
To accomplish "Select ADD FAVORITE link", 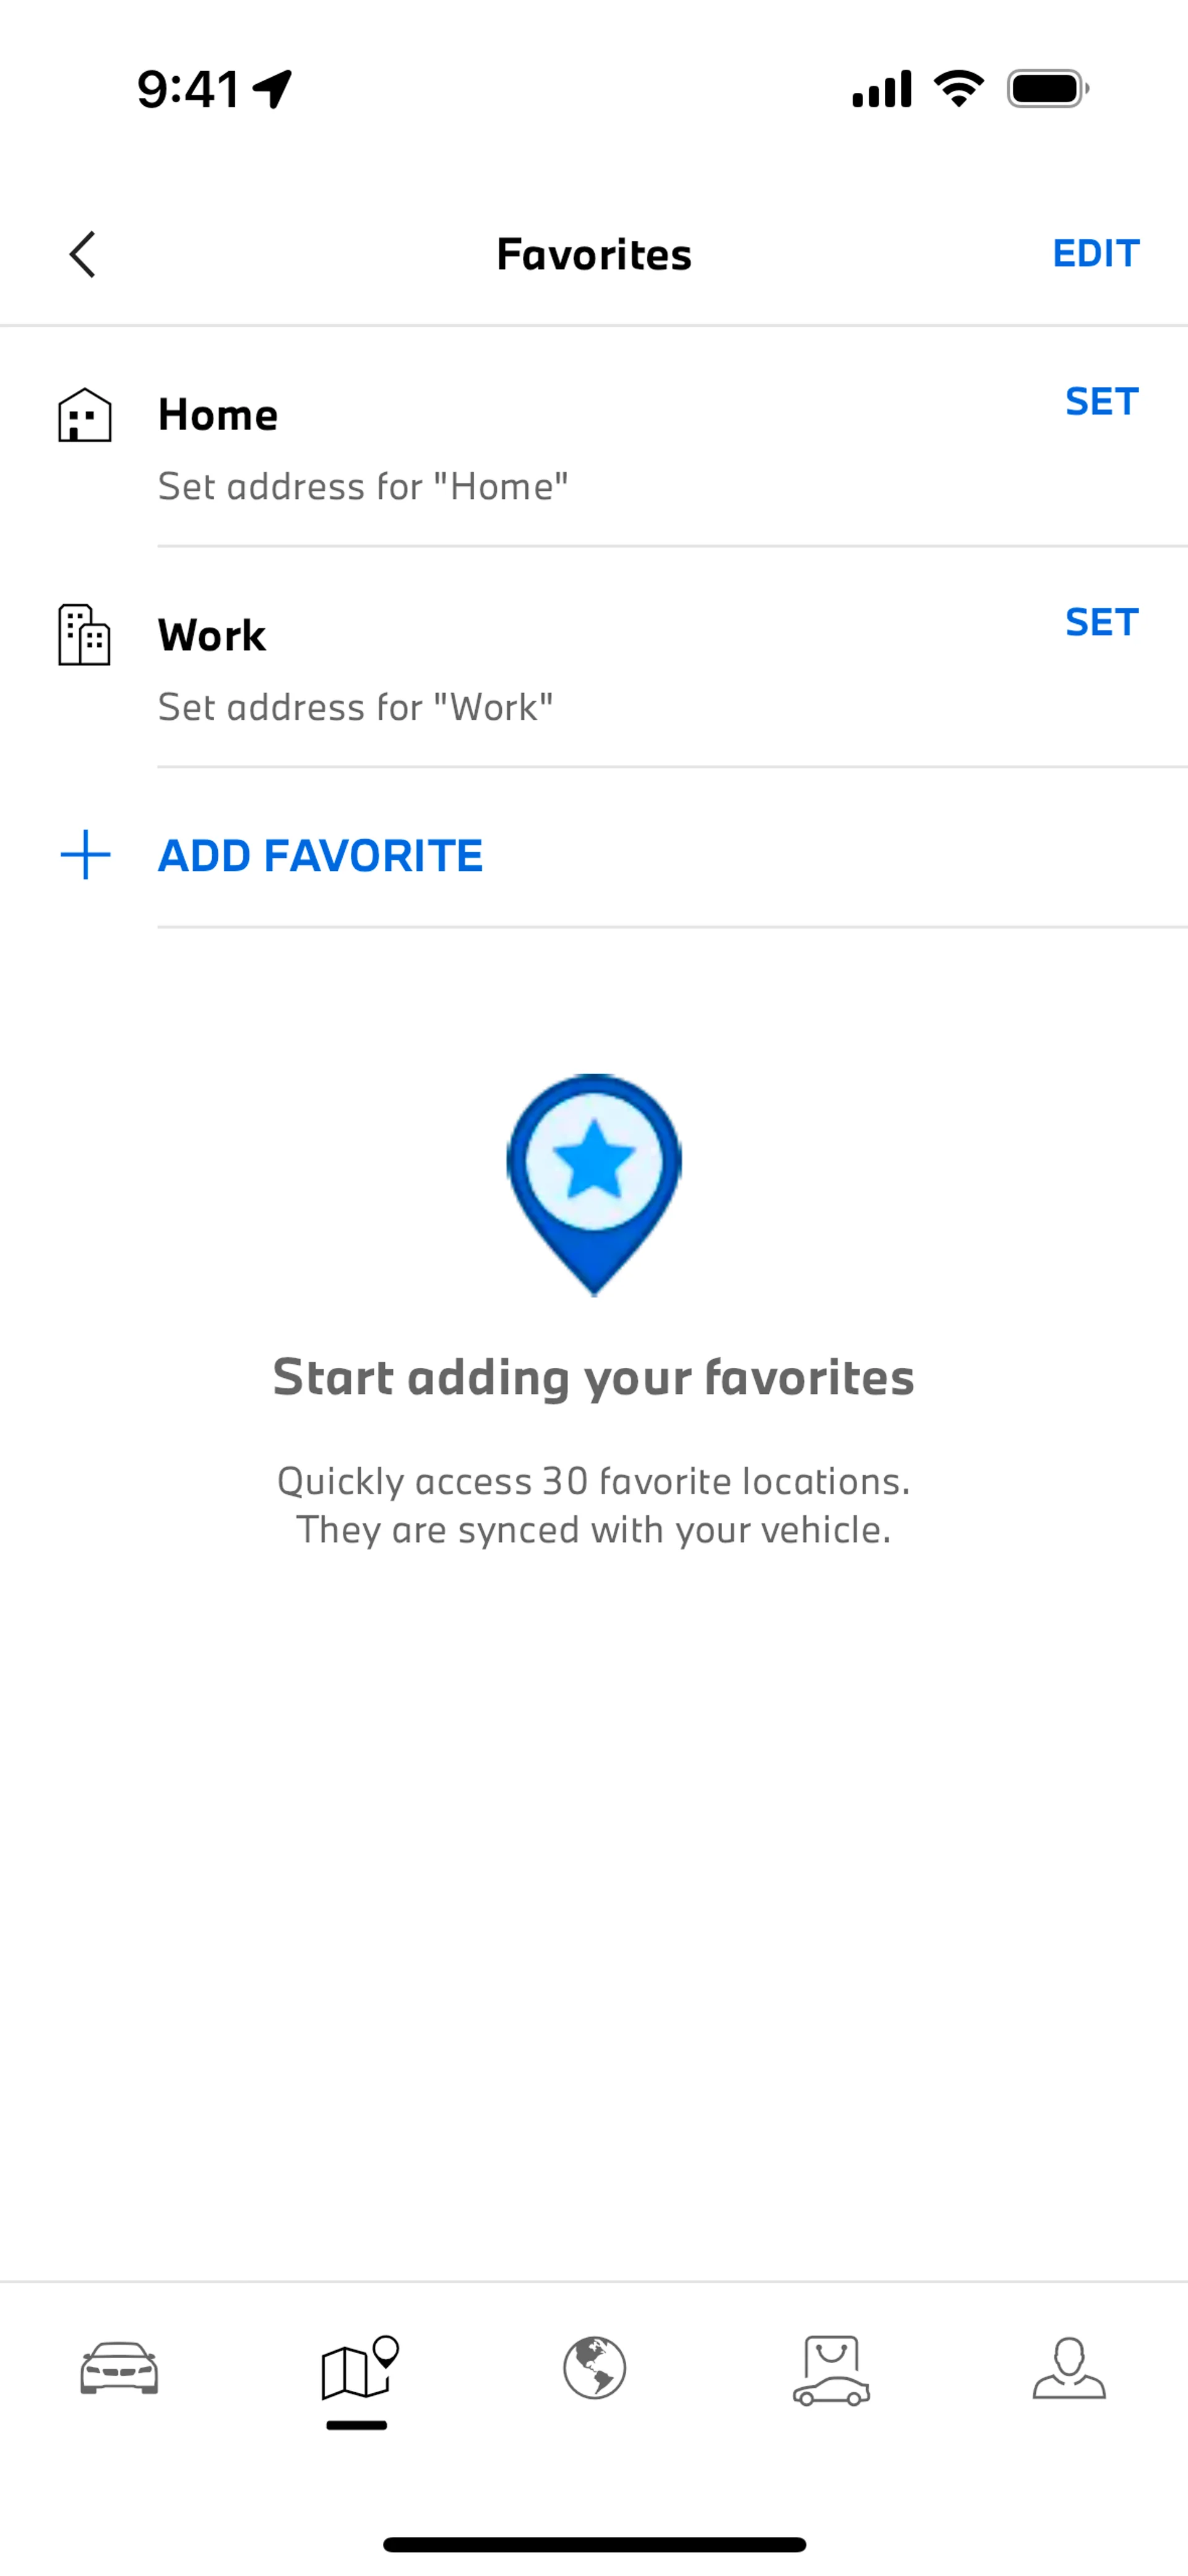I will coord(320,855).
